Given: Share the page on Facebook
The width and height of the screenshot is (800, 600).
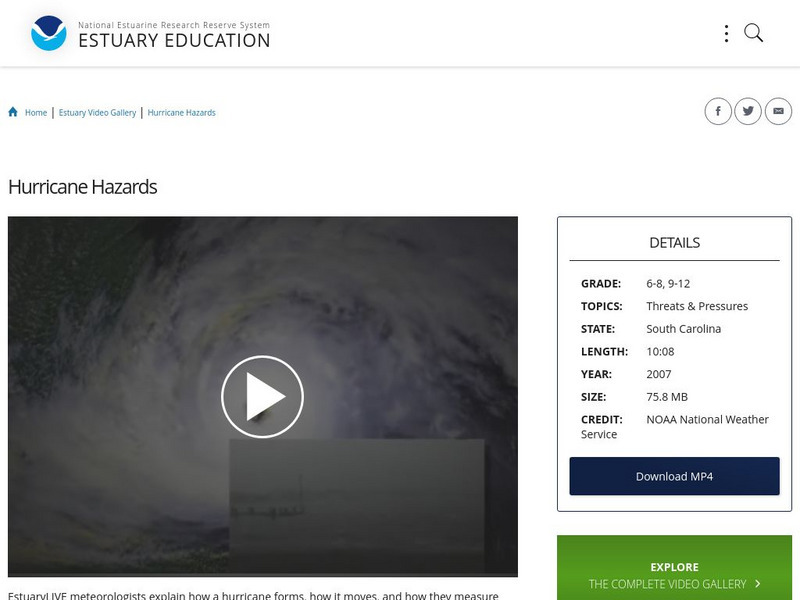Looking at the screenshot, I should (718, 111).
